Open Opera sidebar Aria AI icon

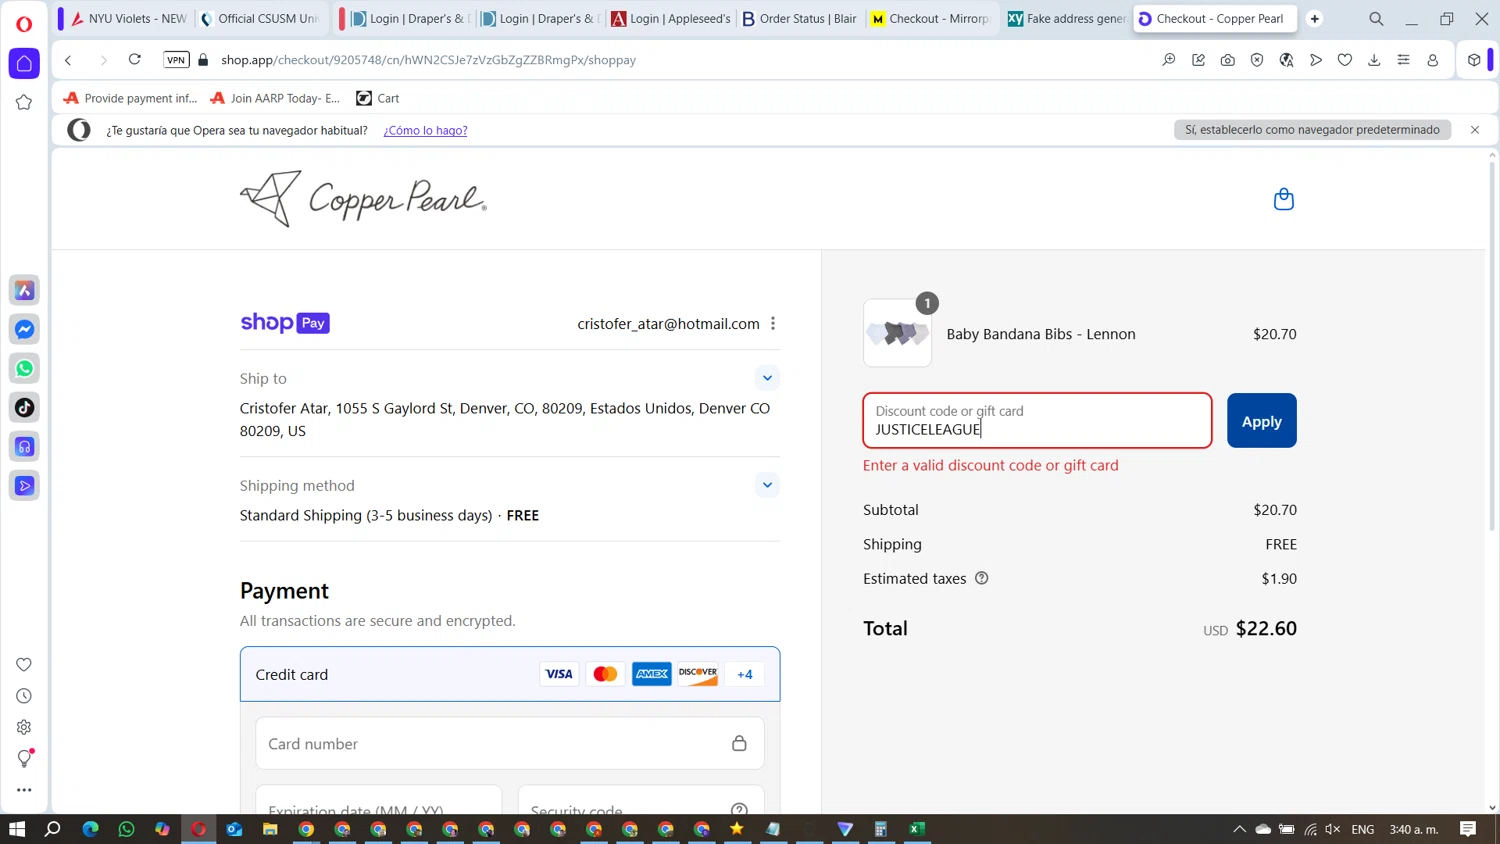click(x=24, y=290)
